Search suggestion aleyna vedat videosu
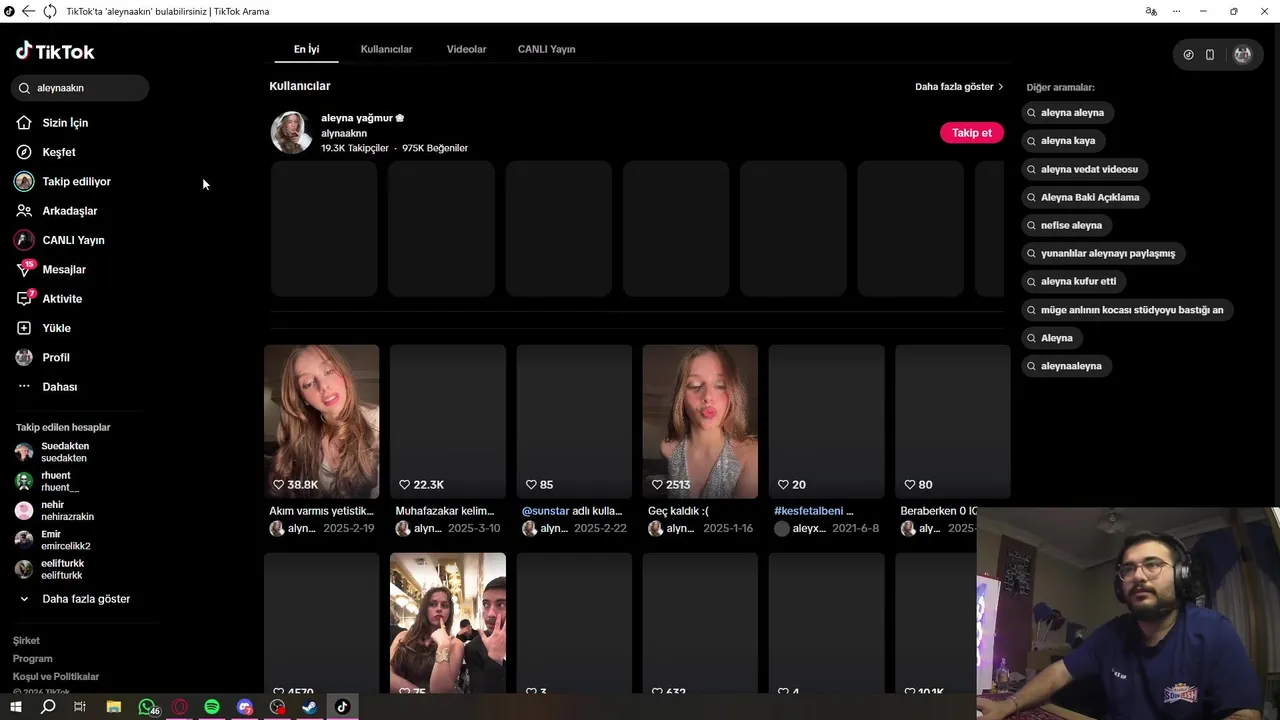Viewport: 1280px width, 720px height. click(x=1087, y=169)
